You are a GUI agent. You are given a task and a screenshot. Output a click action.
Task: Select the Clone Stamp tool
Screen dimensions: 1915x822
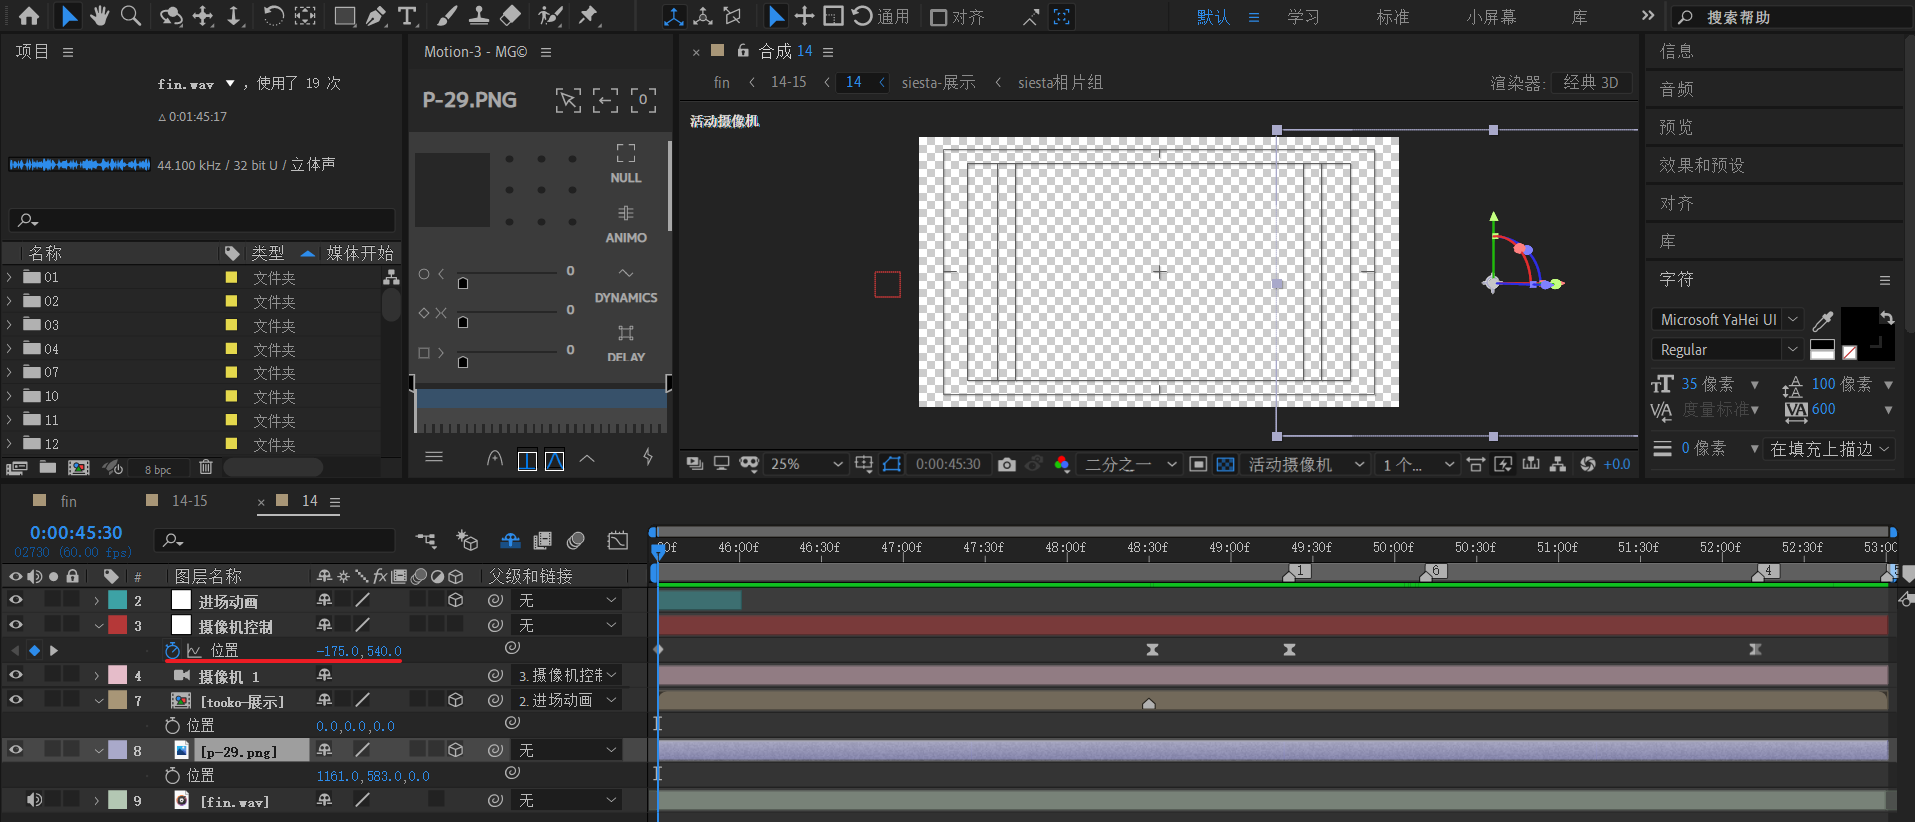tap(479, 16)
